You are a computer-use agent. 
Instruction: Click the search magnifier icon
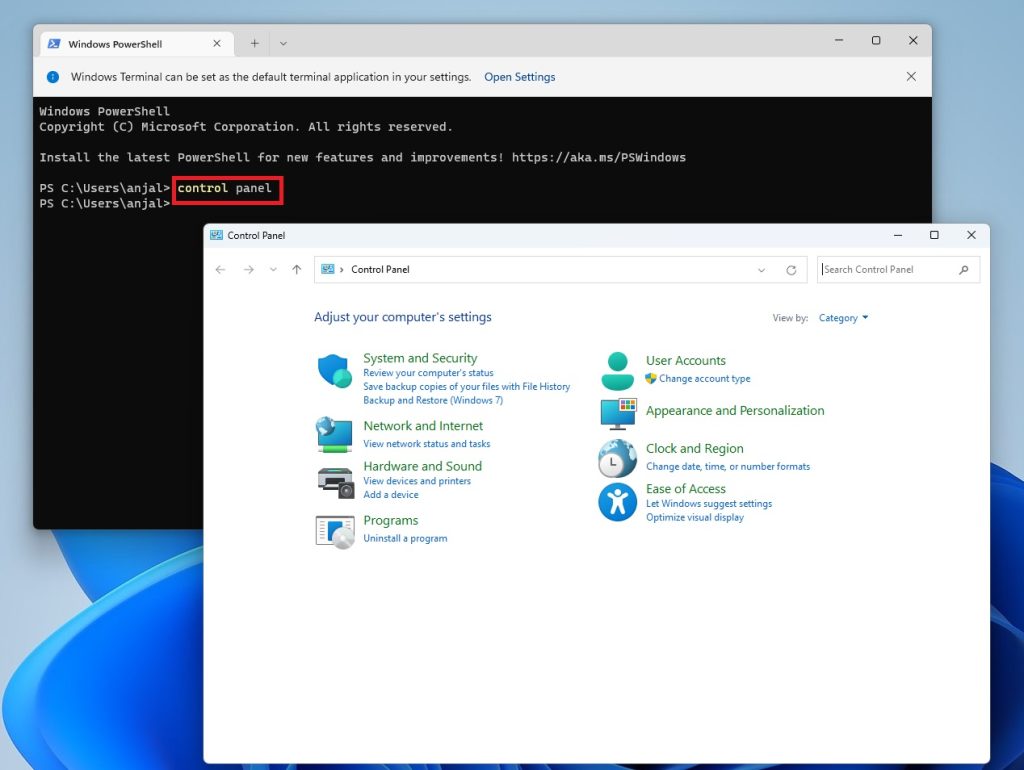point(962,269)
